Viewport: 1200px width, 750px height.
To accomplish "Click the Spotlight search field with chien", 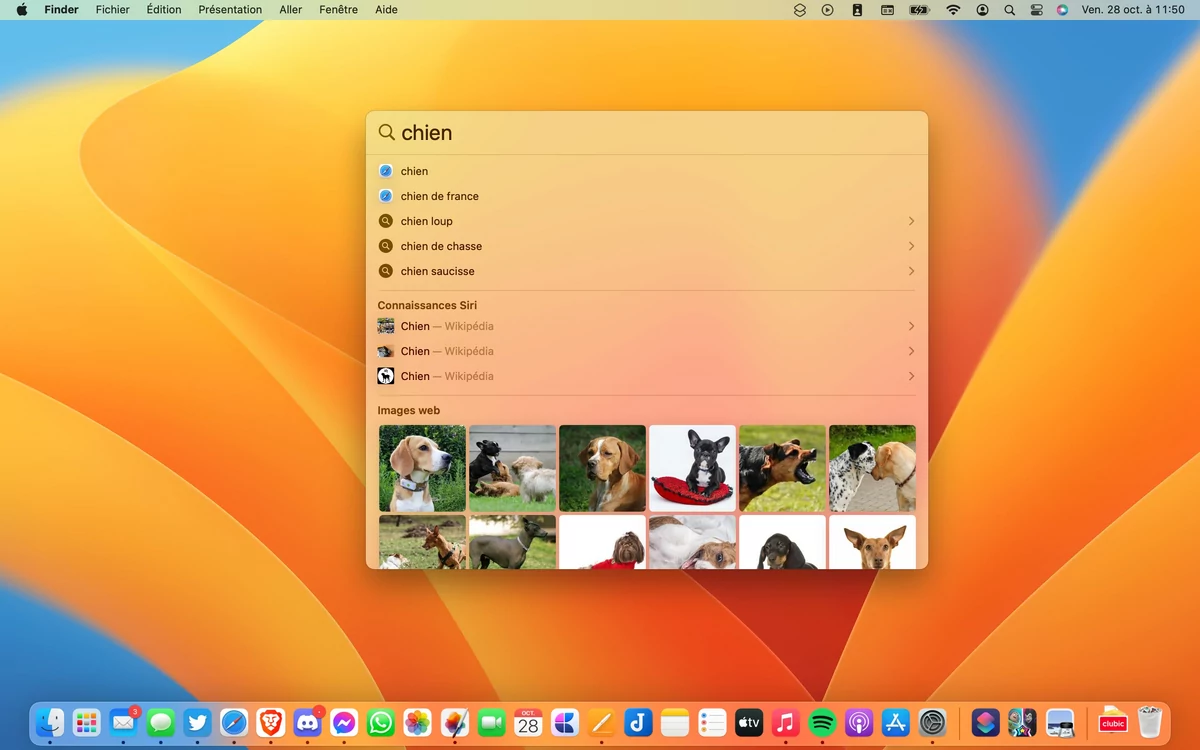I will [647, 133].
